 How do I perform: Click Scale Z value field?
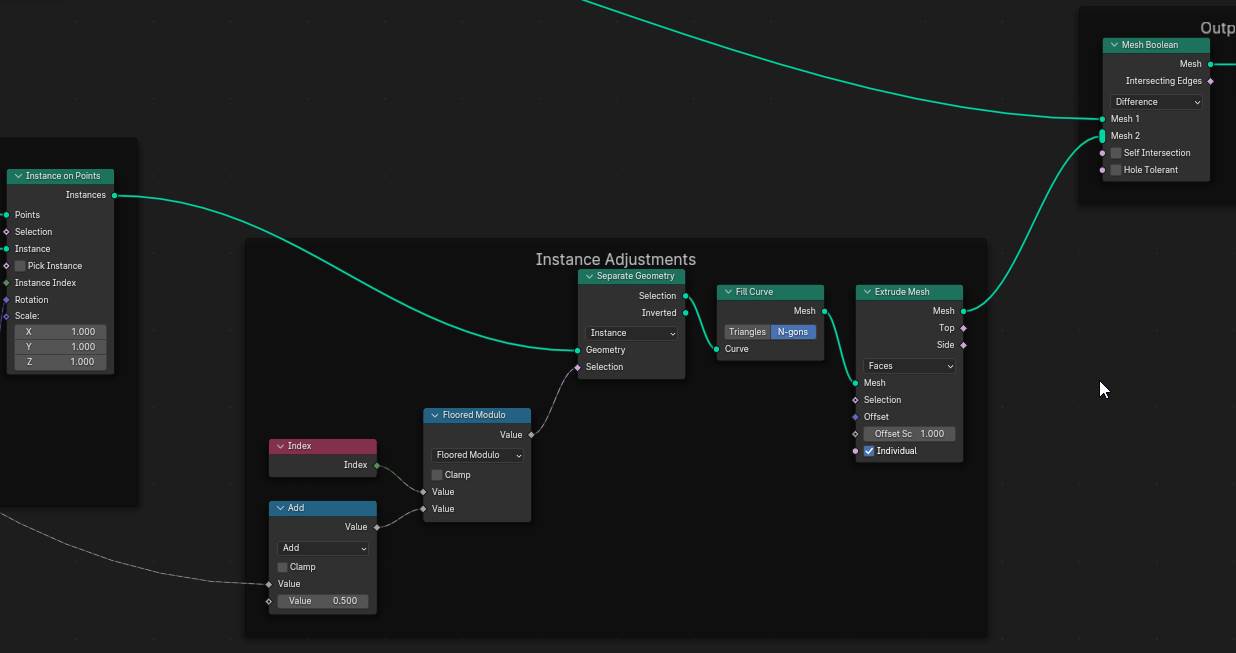(60, 362)
